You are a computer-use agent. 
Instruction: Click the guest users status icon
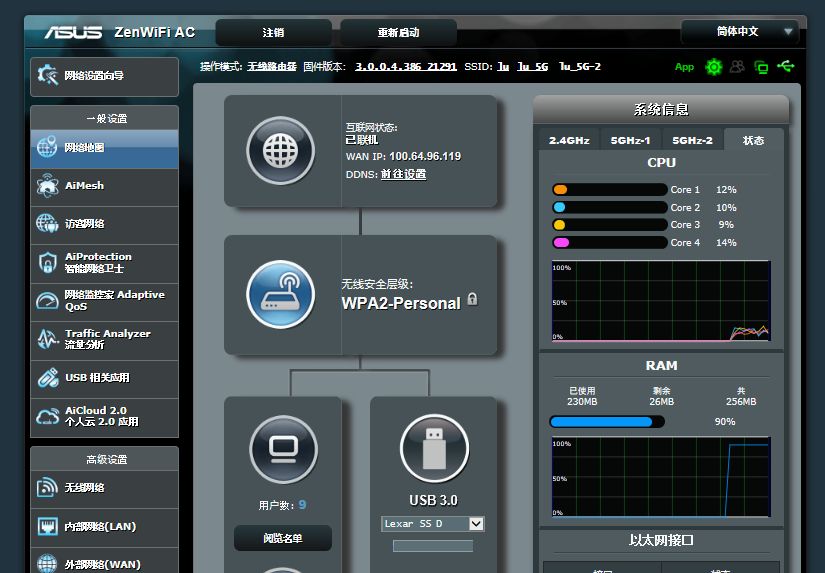point(737,66)
